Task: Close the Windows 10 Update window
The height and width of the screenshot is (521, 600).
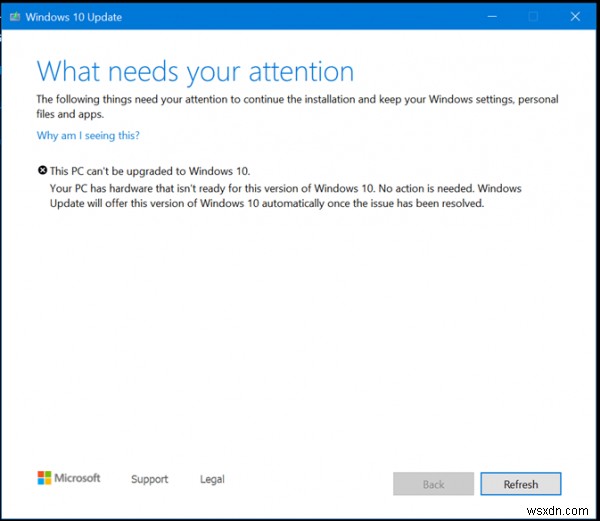Action: click(x=575, y=16)
